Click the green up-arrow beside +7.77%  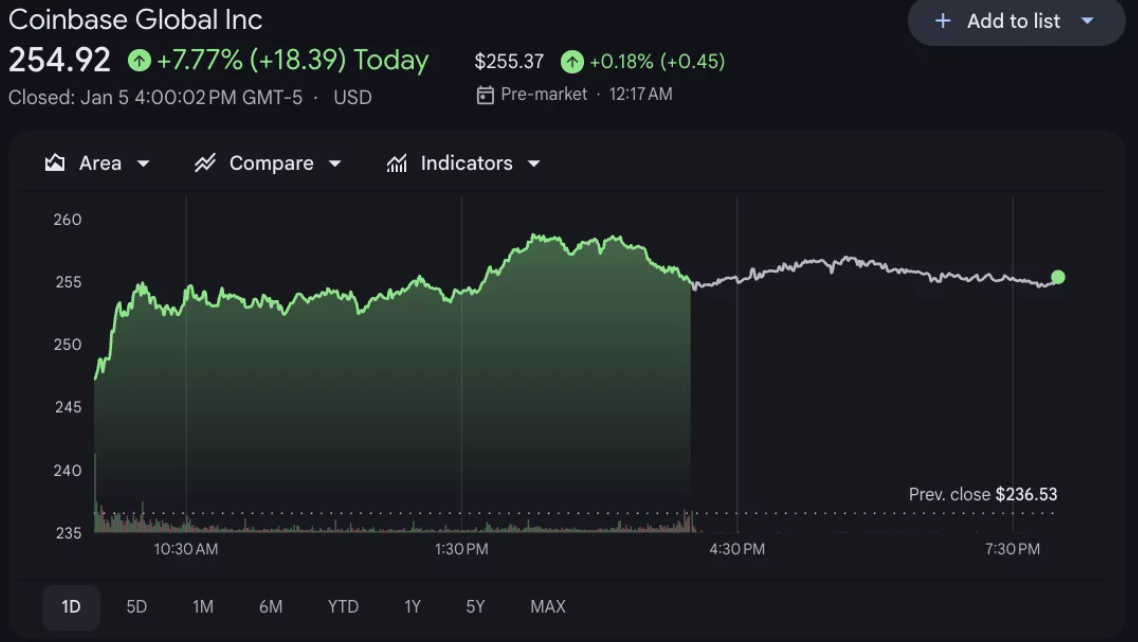139,61
